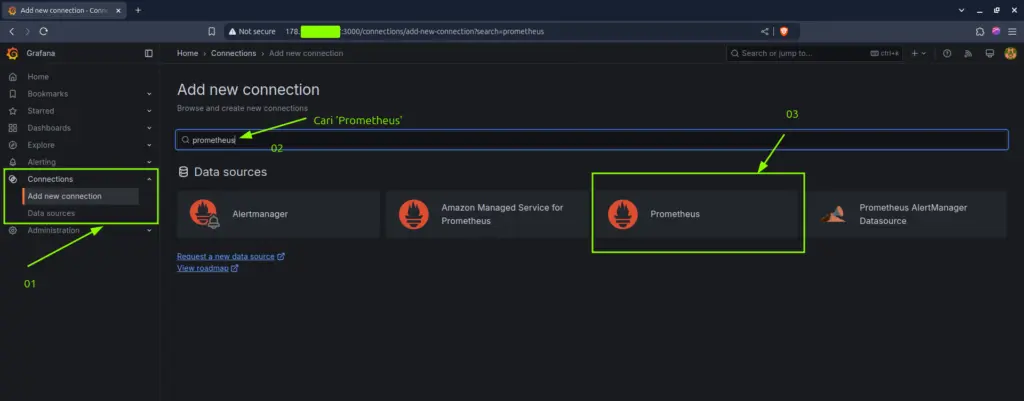Select the Alertmanager data source card
Image resolution: width=1024 pixels, height=401 pixels.
[x=278, y=214]
